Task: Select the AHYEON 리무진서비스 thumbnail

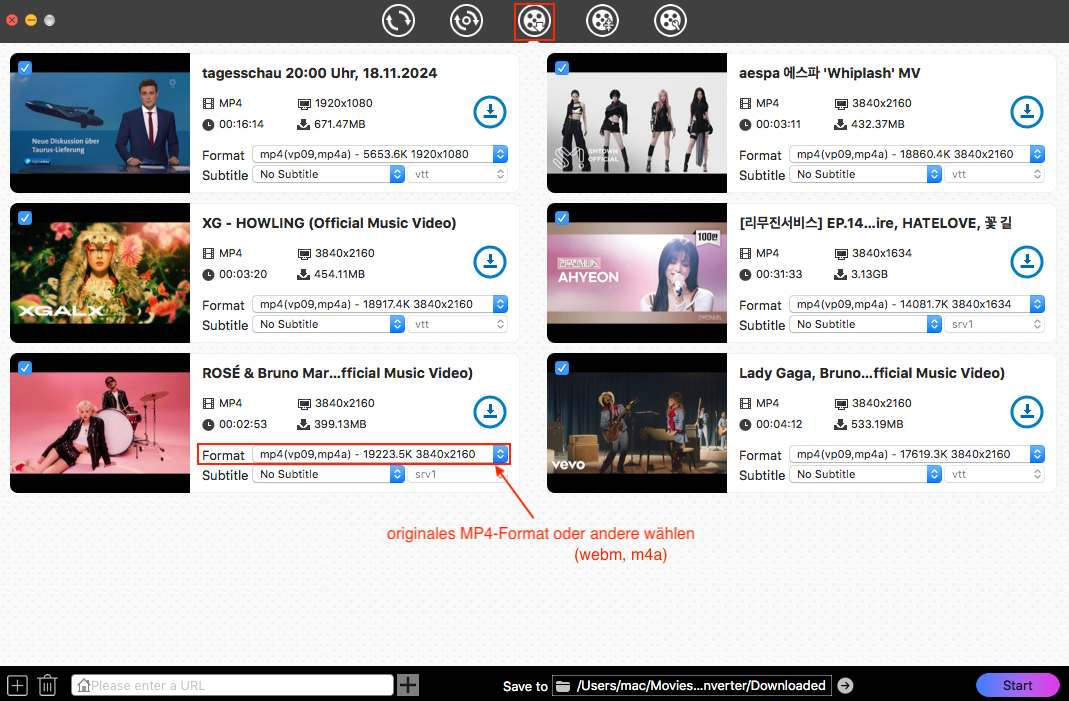Action: tap(637, 273)
